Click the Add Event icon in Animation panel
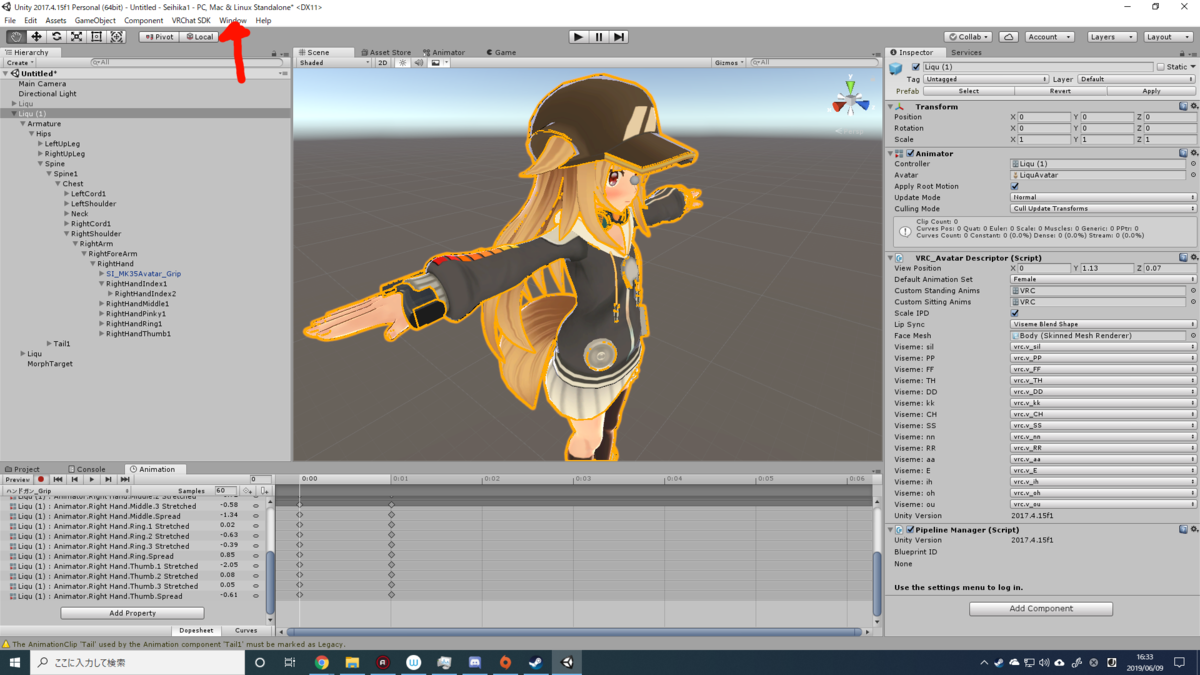 pos(264,491)
